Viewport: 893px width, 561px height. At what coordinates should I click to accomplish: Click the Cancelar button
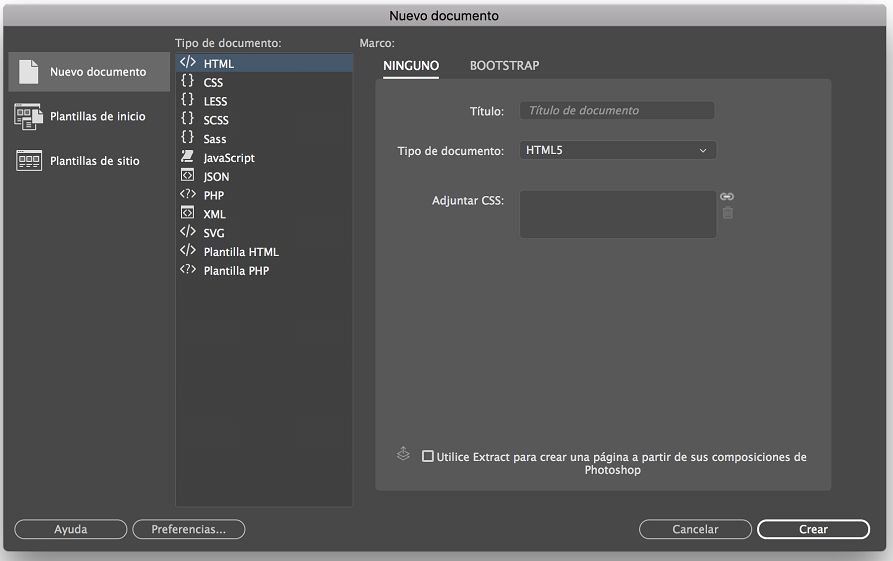[x=695, y=529]
